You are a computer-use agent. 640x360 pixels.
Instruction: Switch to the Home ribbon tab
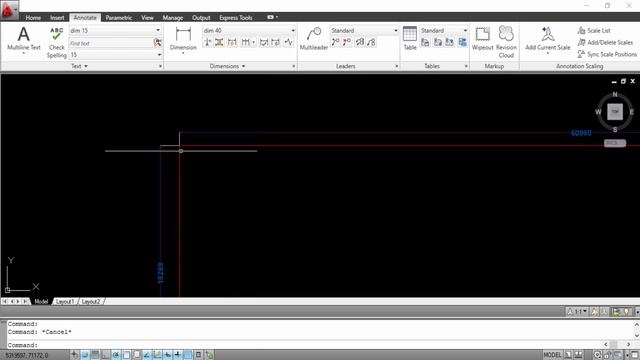[x=33, y=18]
